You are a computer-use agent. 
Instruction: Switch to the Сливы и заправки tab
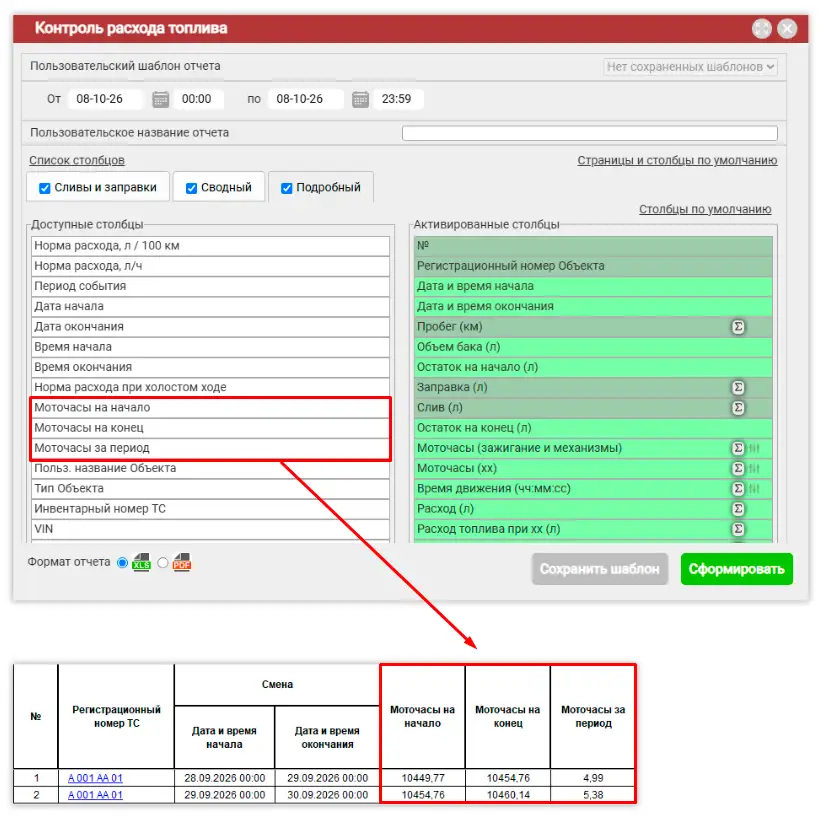[98, 187]
